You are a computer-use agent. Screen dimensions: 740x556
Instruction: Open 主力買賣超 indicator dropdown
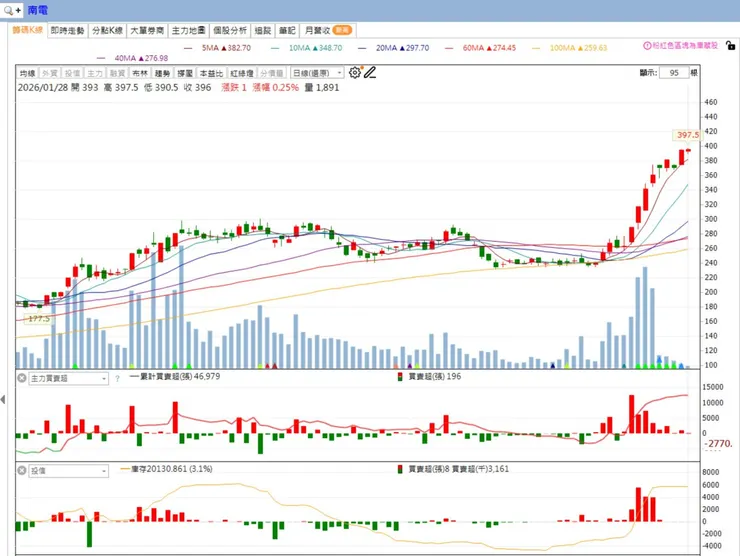69,379
